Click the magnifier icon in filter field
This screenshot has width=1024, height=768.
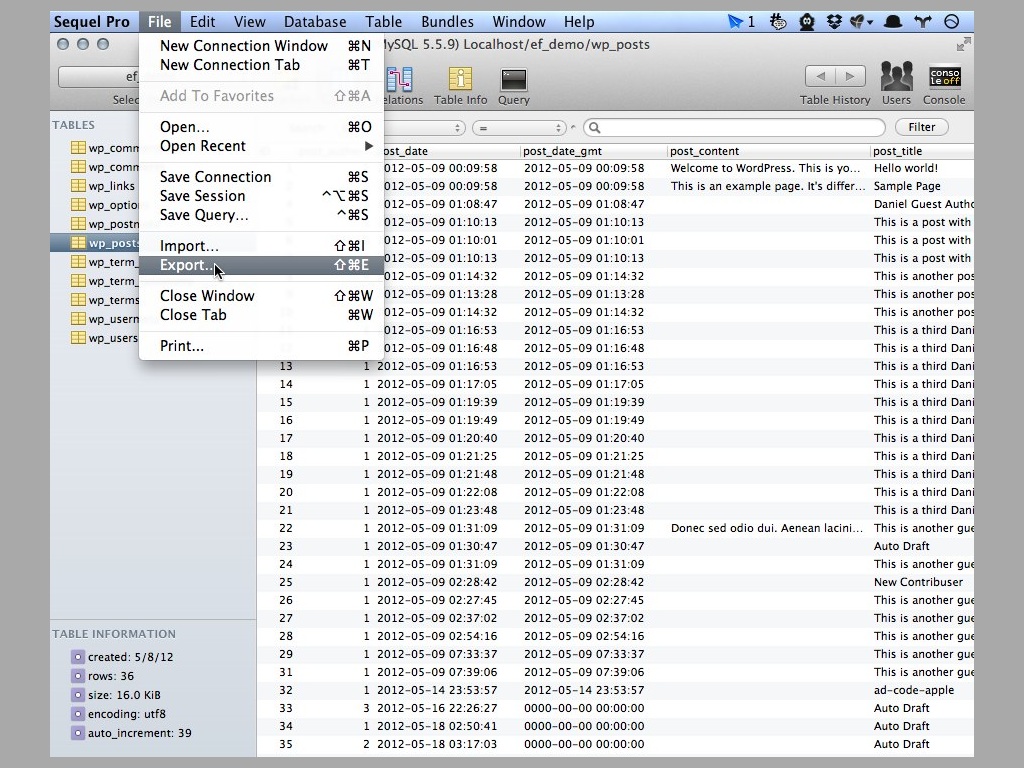594,127
